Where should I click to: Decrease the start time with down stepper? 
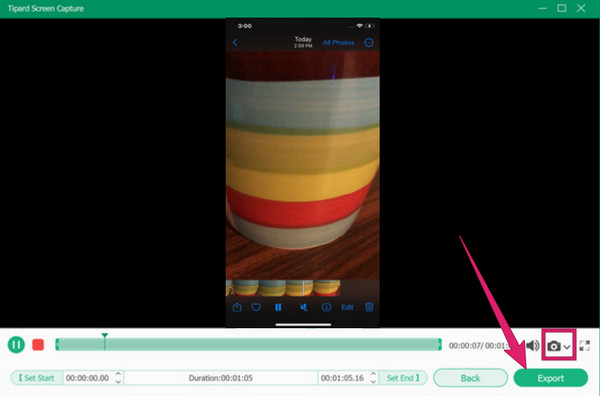pos(118,381)
